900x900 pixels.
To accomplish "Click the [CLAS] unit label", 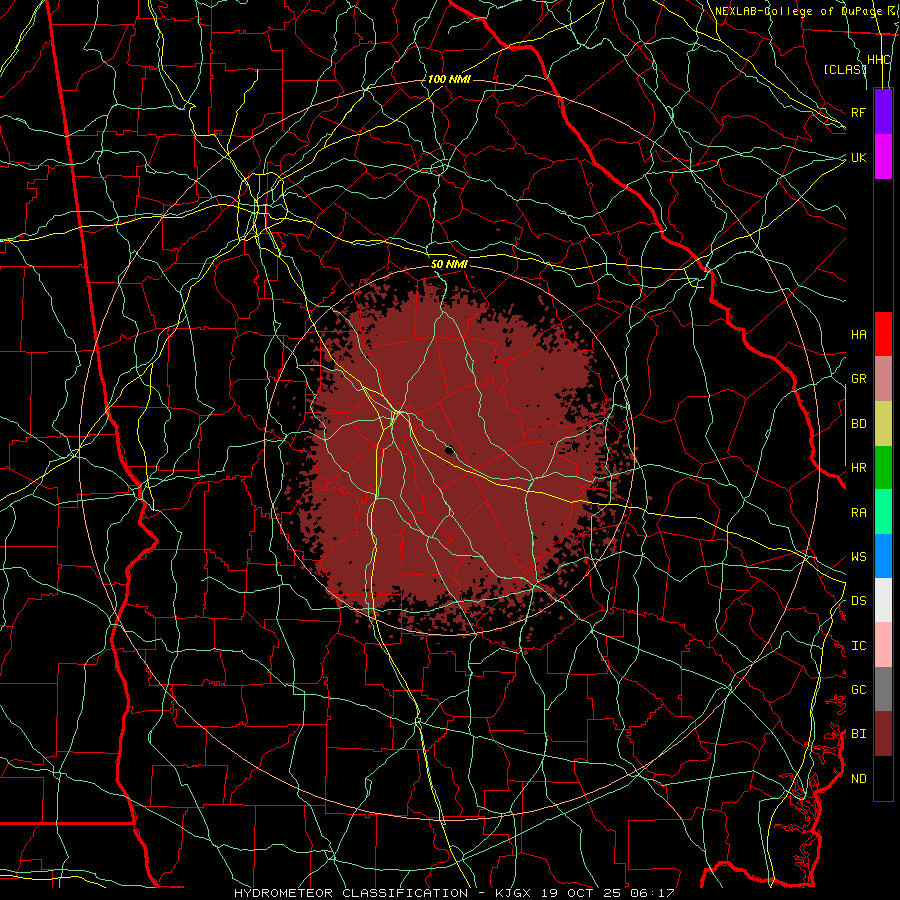I will coord(845,69).
